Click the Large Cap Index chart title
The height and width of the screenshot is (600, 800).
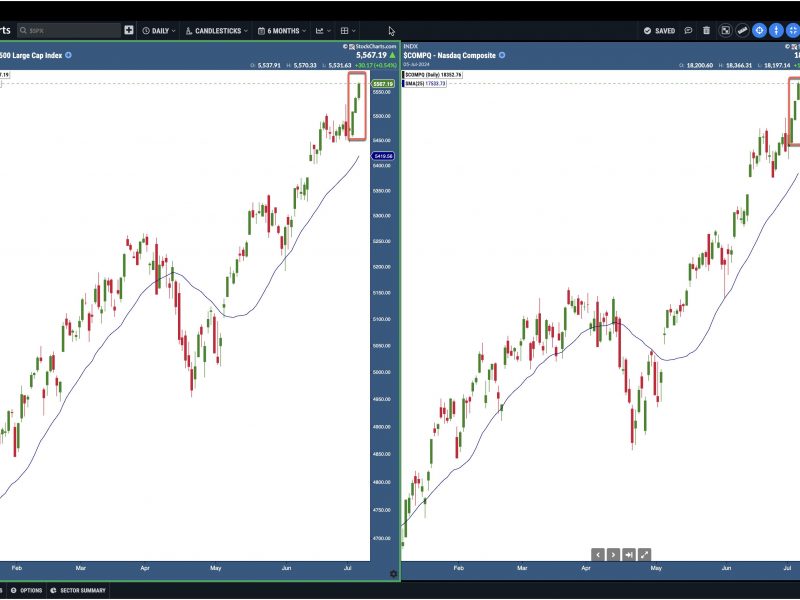pos(31,55)
